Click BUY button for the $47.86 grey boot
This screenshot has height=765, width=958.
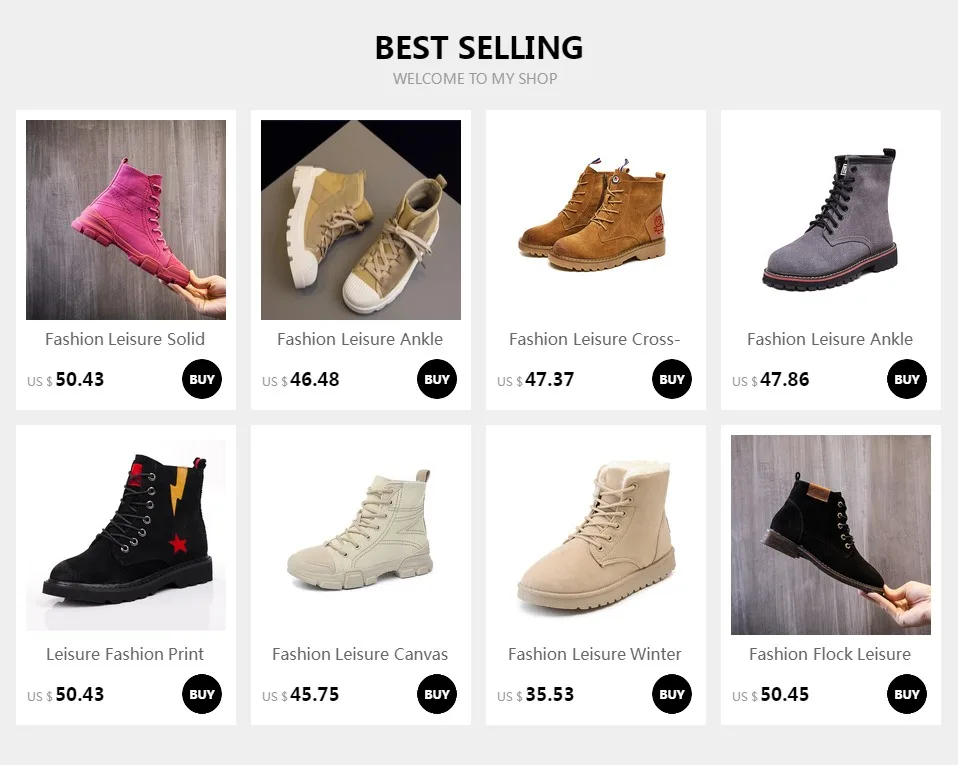pyautogui.click(x=907, y=379)
